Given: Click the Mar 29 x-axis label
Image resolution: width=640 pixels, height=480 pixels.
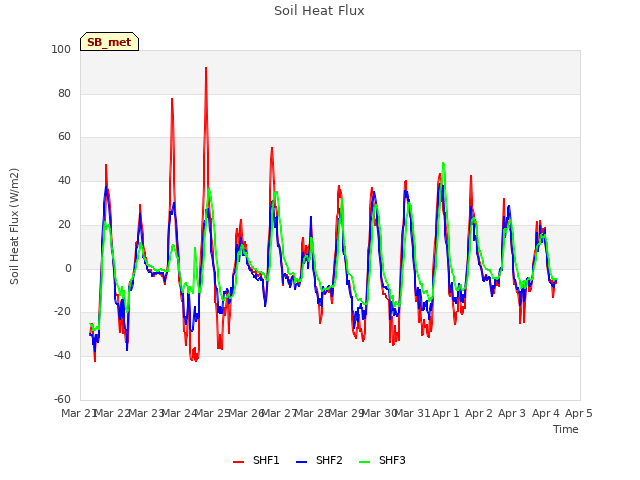Looking at the screenshot, I should pos(346,413).
